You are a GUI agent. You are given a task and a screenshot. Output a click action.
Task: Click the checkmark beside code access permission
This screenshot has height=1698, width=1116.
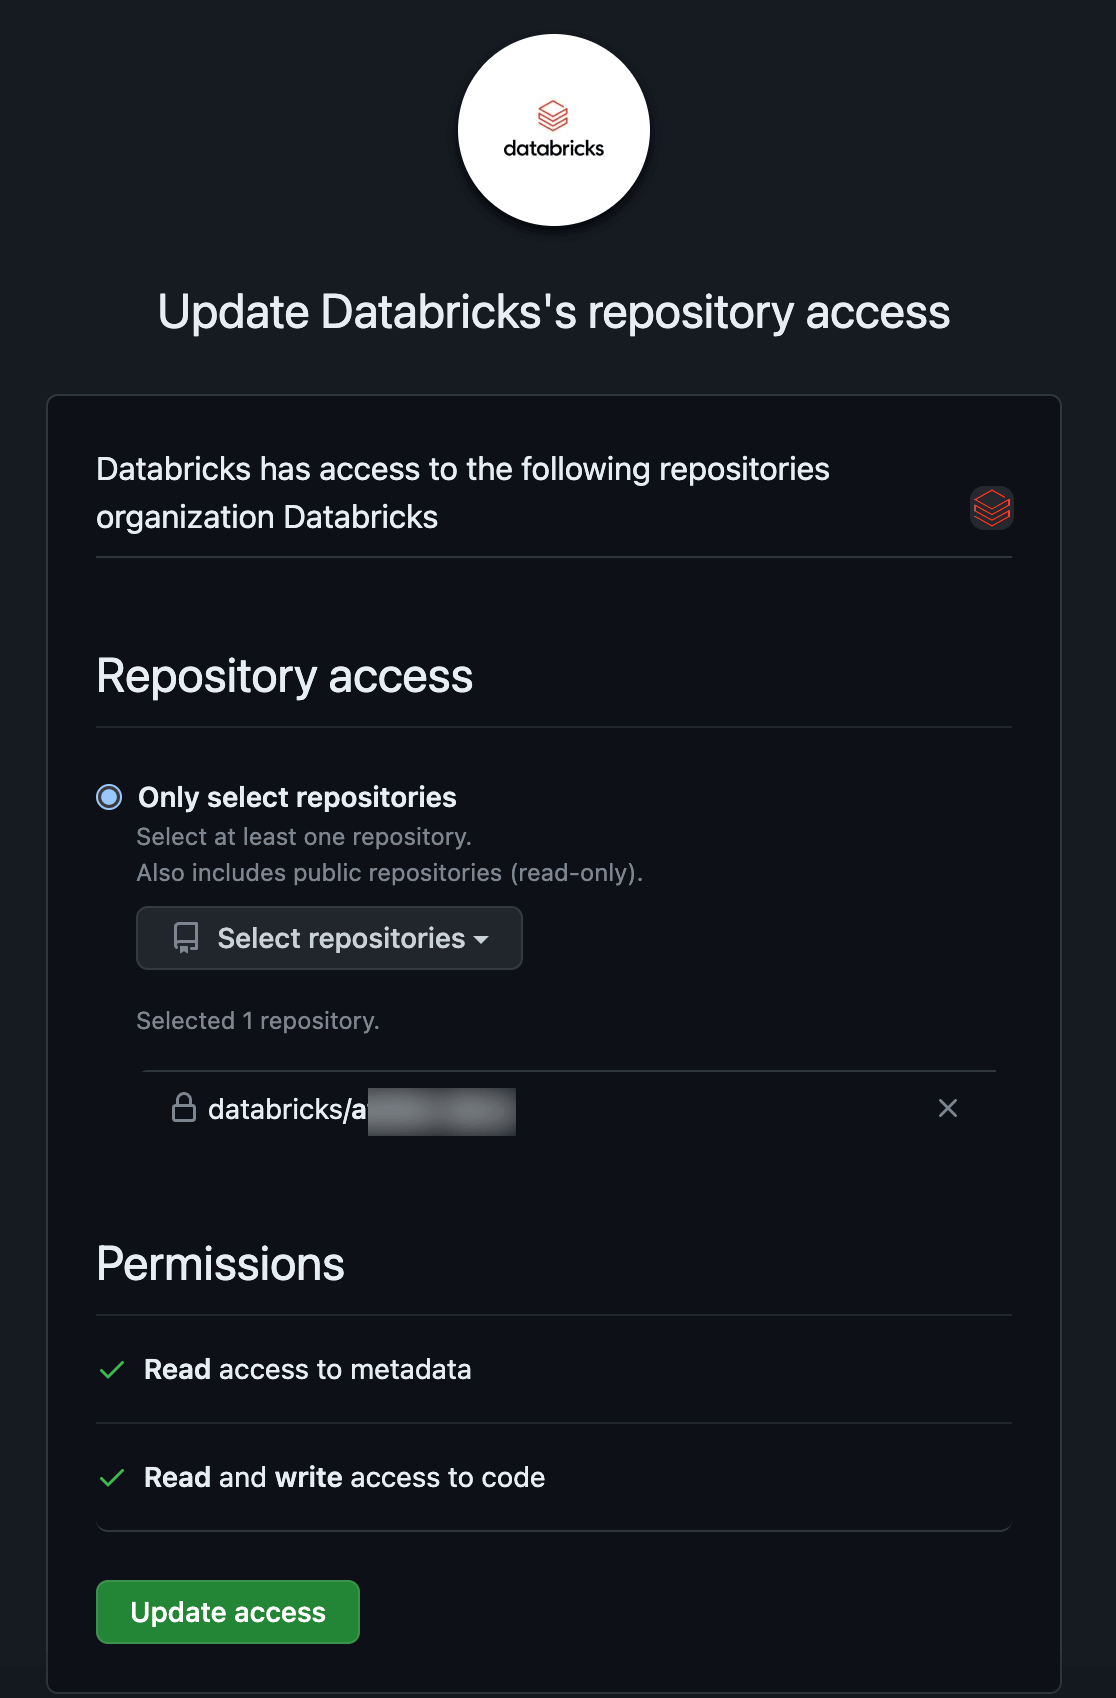pyautogui.click(x=112, y=1478)
